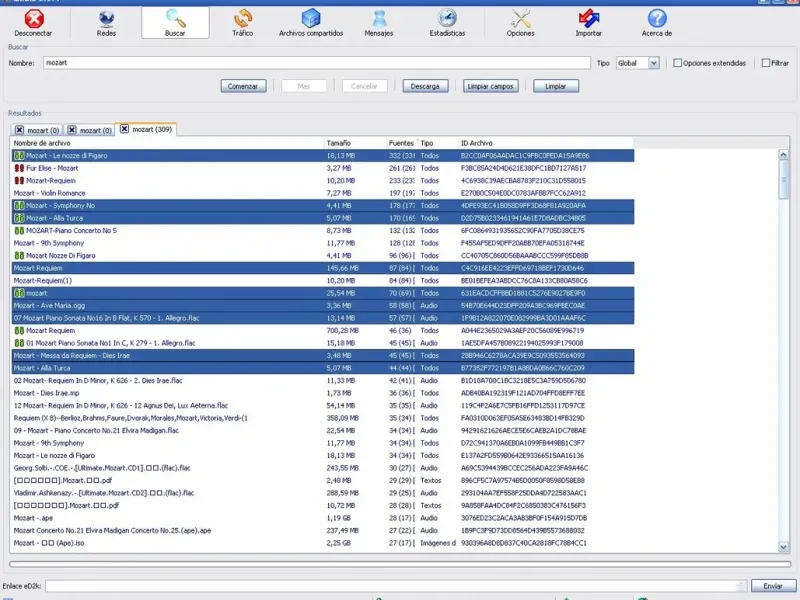Sort results by Fuentes column header
Image resolution: width=800 pixels, height=600 pixels.
click(401, 143)
